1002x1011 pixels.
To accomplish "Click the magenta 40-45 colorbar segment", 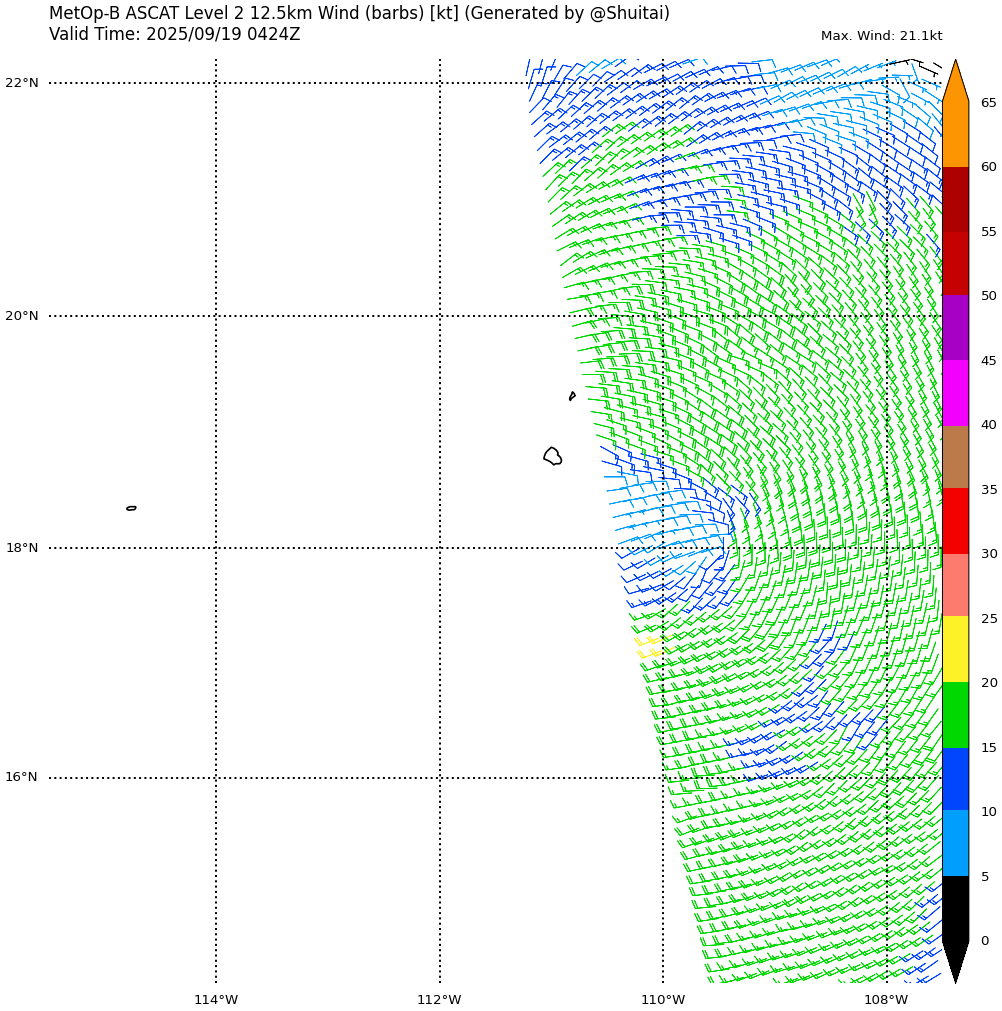I will coord(955,393).
